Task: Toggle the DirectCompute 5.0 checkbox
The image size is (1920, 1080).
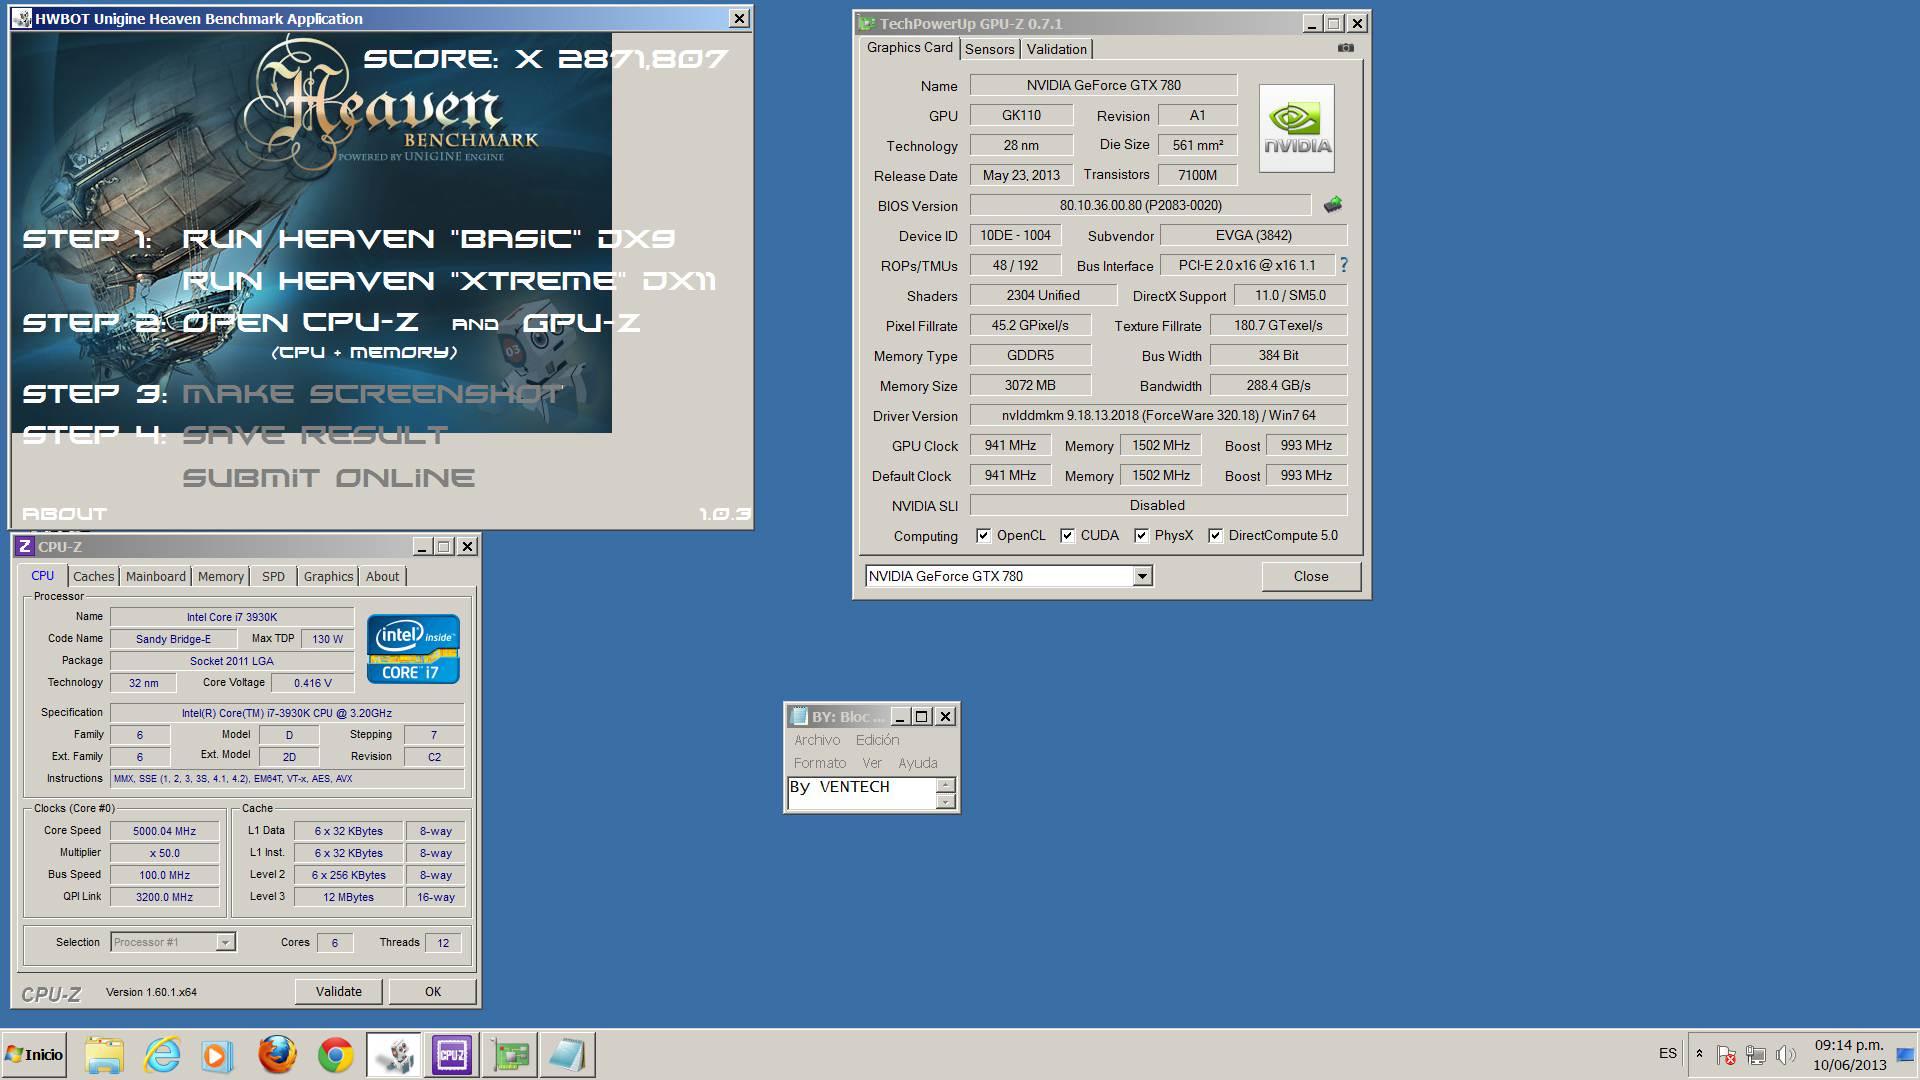Action: [x=1215, y=536]
